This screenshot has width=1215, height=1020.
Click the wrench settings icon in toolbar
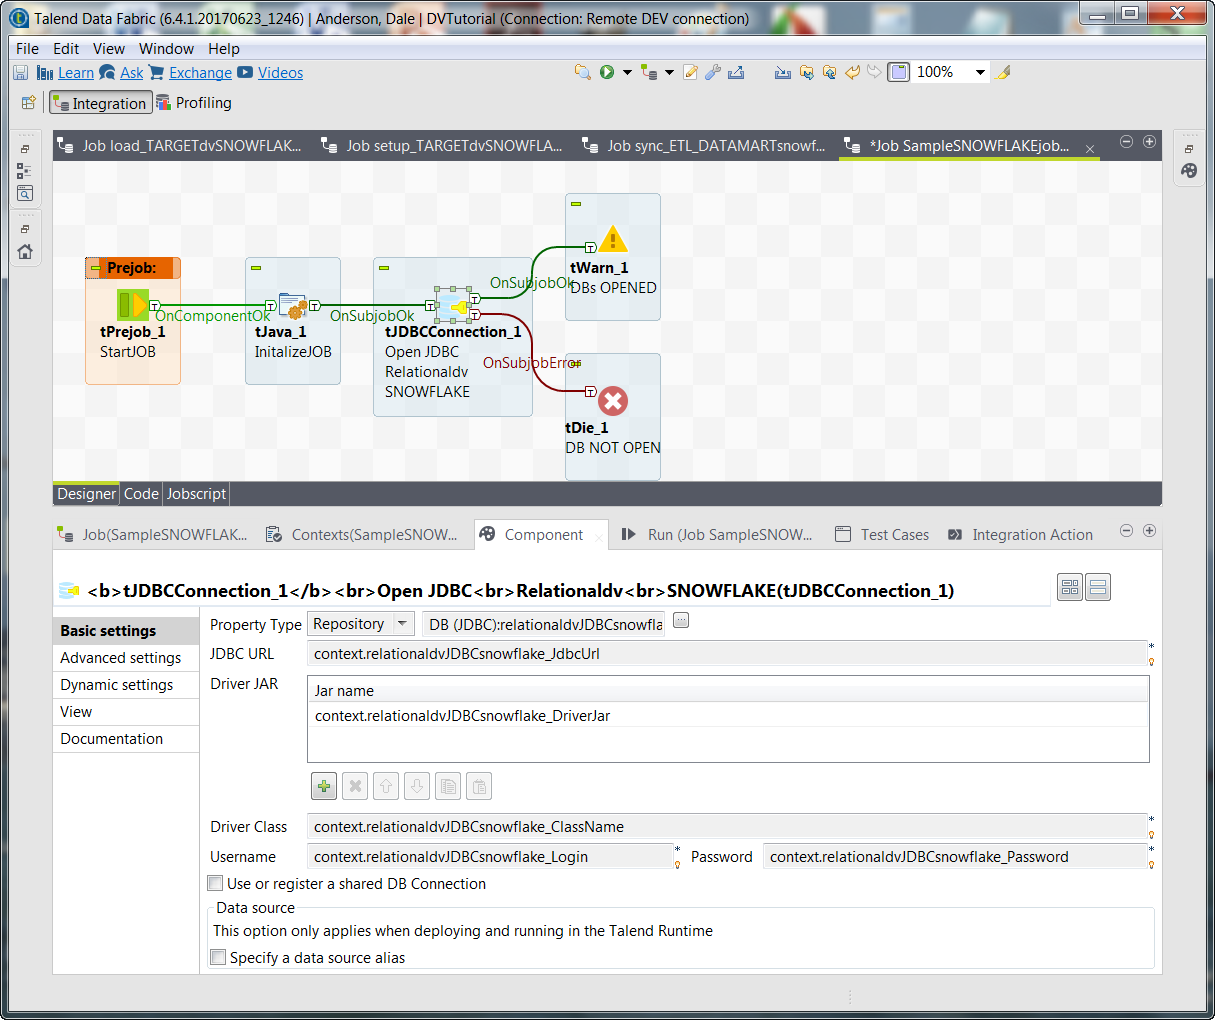pyautogui.click(x=713, y=72)
